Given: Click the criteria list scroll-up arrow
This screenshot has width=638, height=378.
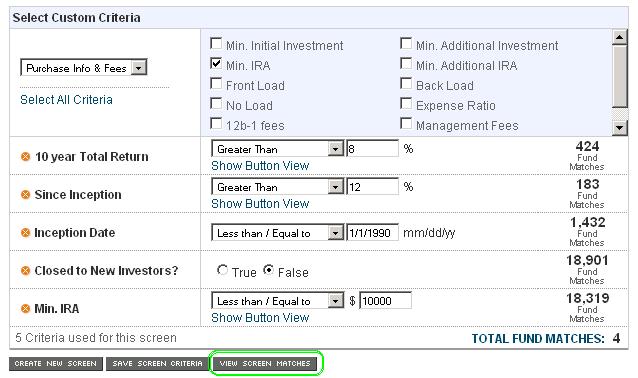Looking at the screenshot, I should pos(619,37).
